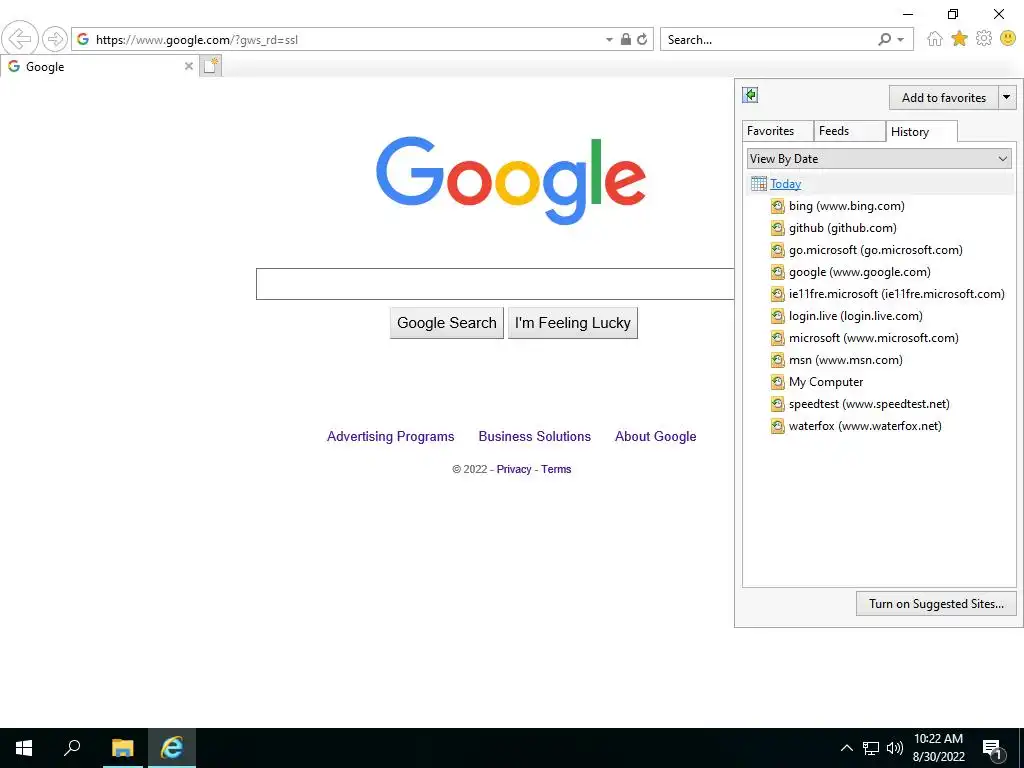Click the smiley feedback icon

click(1008, 39)
